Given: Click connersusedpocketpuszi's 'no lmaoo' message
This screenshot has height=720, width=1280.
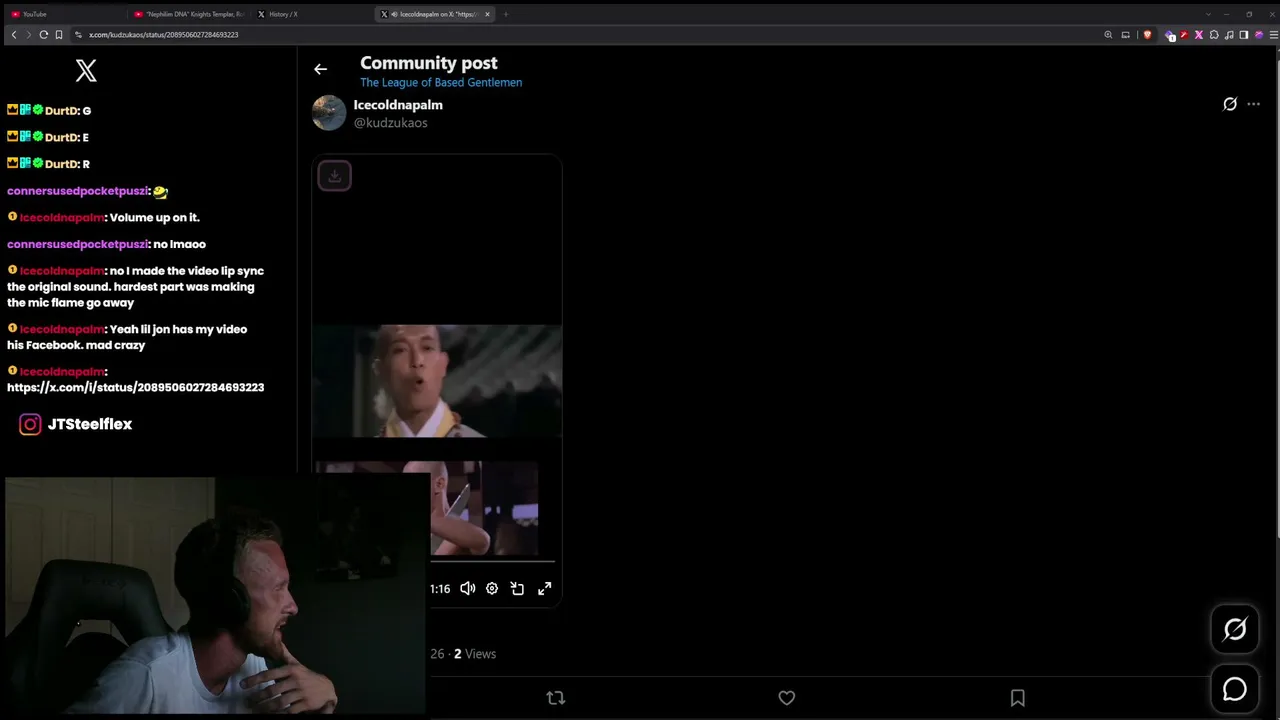Looking at the screenshot, I should [x=180, y=244].
